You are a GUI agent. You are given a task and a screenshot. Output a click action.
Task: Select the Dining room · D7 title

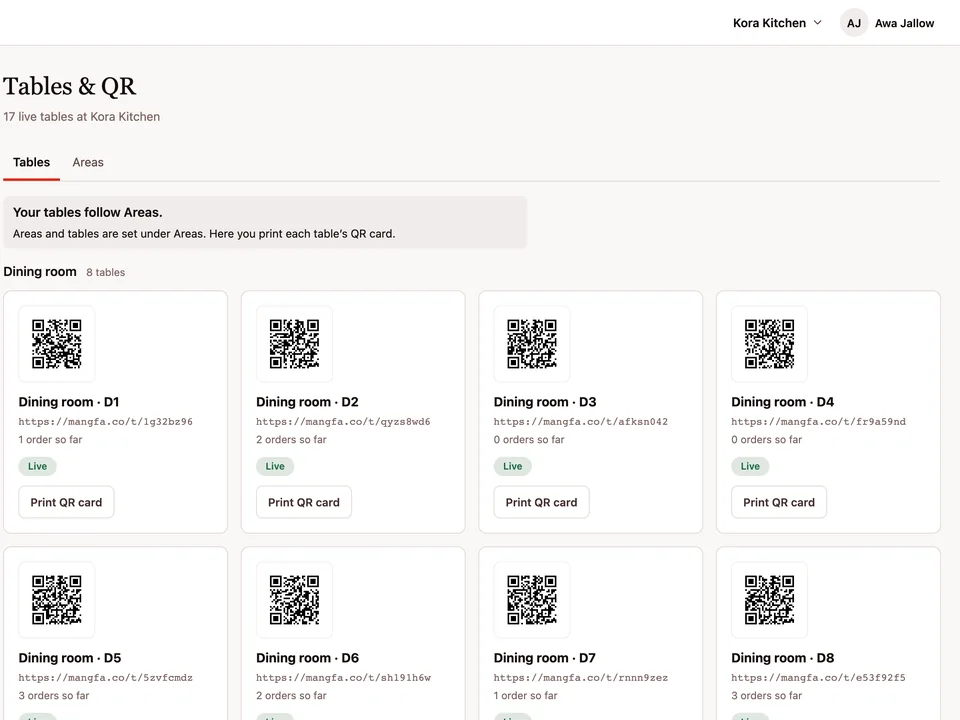544,658
